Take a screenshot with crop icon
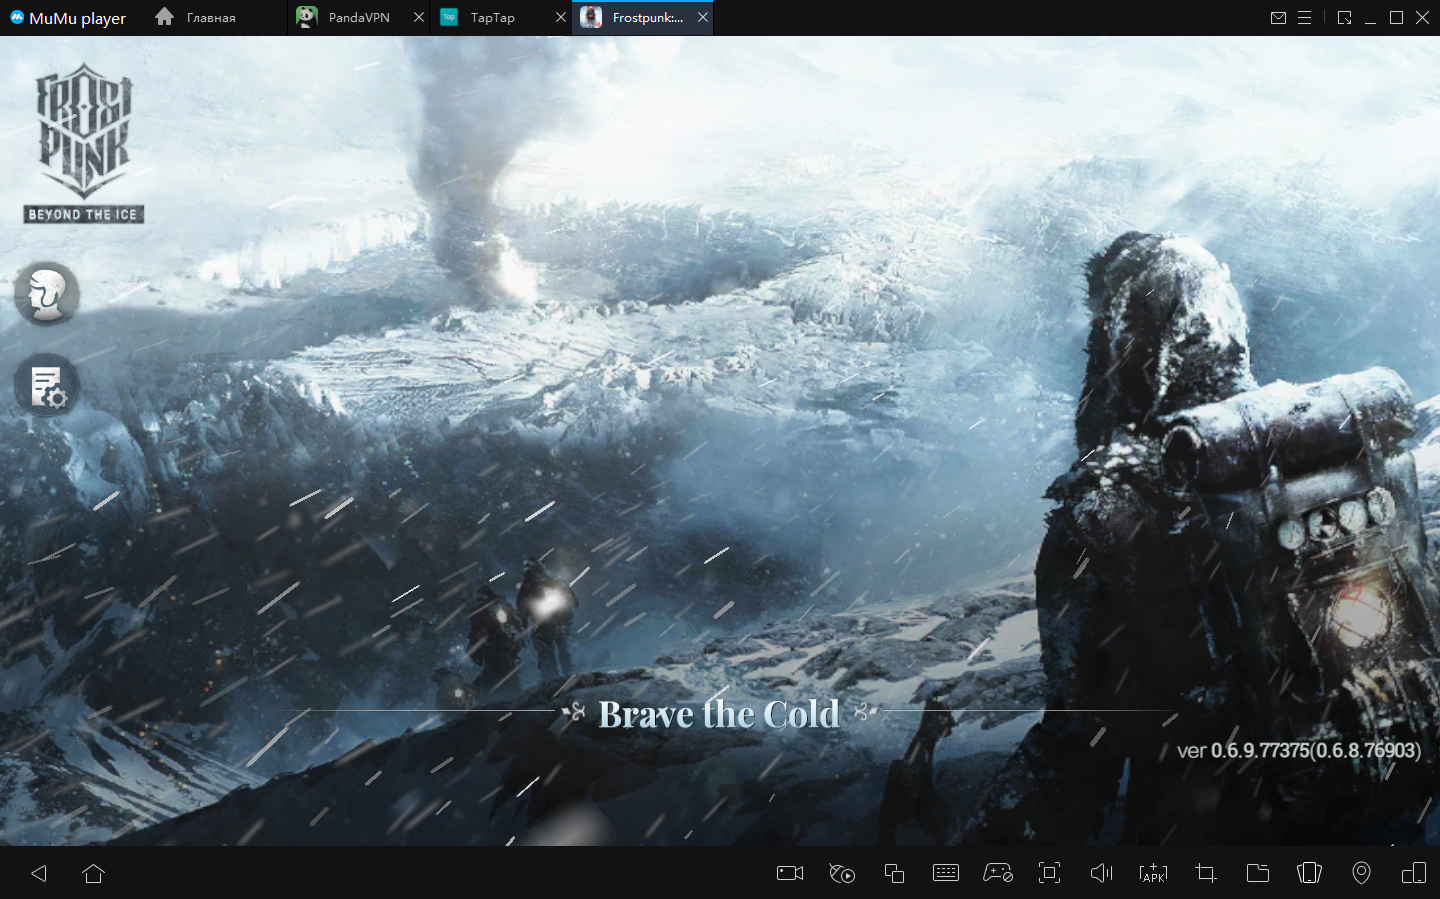This screenshot has height=899, width=1440. 1205,873
